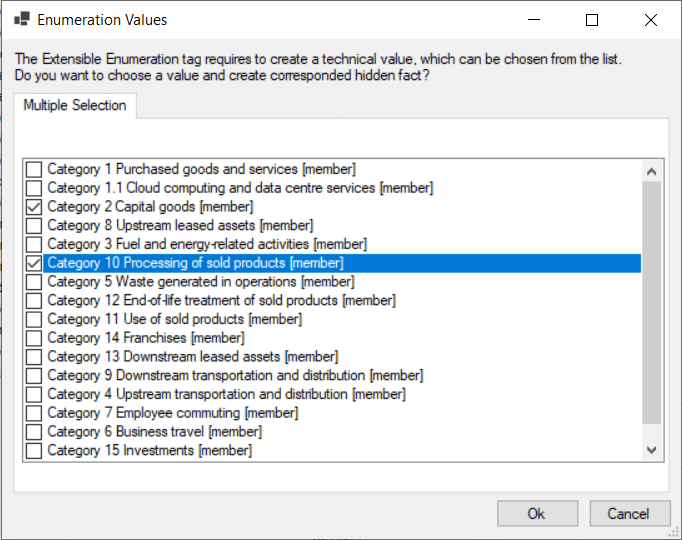Select Category 11 Use of sold products
This screenshot has width=682, height=540.
pyautogui.click(x=34, y=319)
